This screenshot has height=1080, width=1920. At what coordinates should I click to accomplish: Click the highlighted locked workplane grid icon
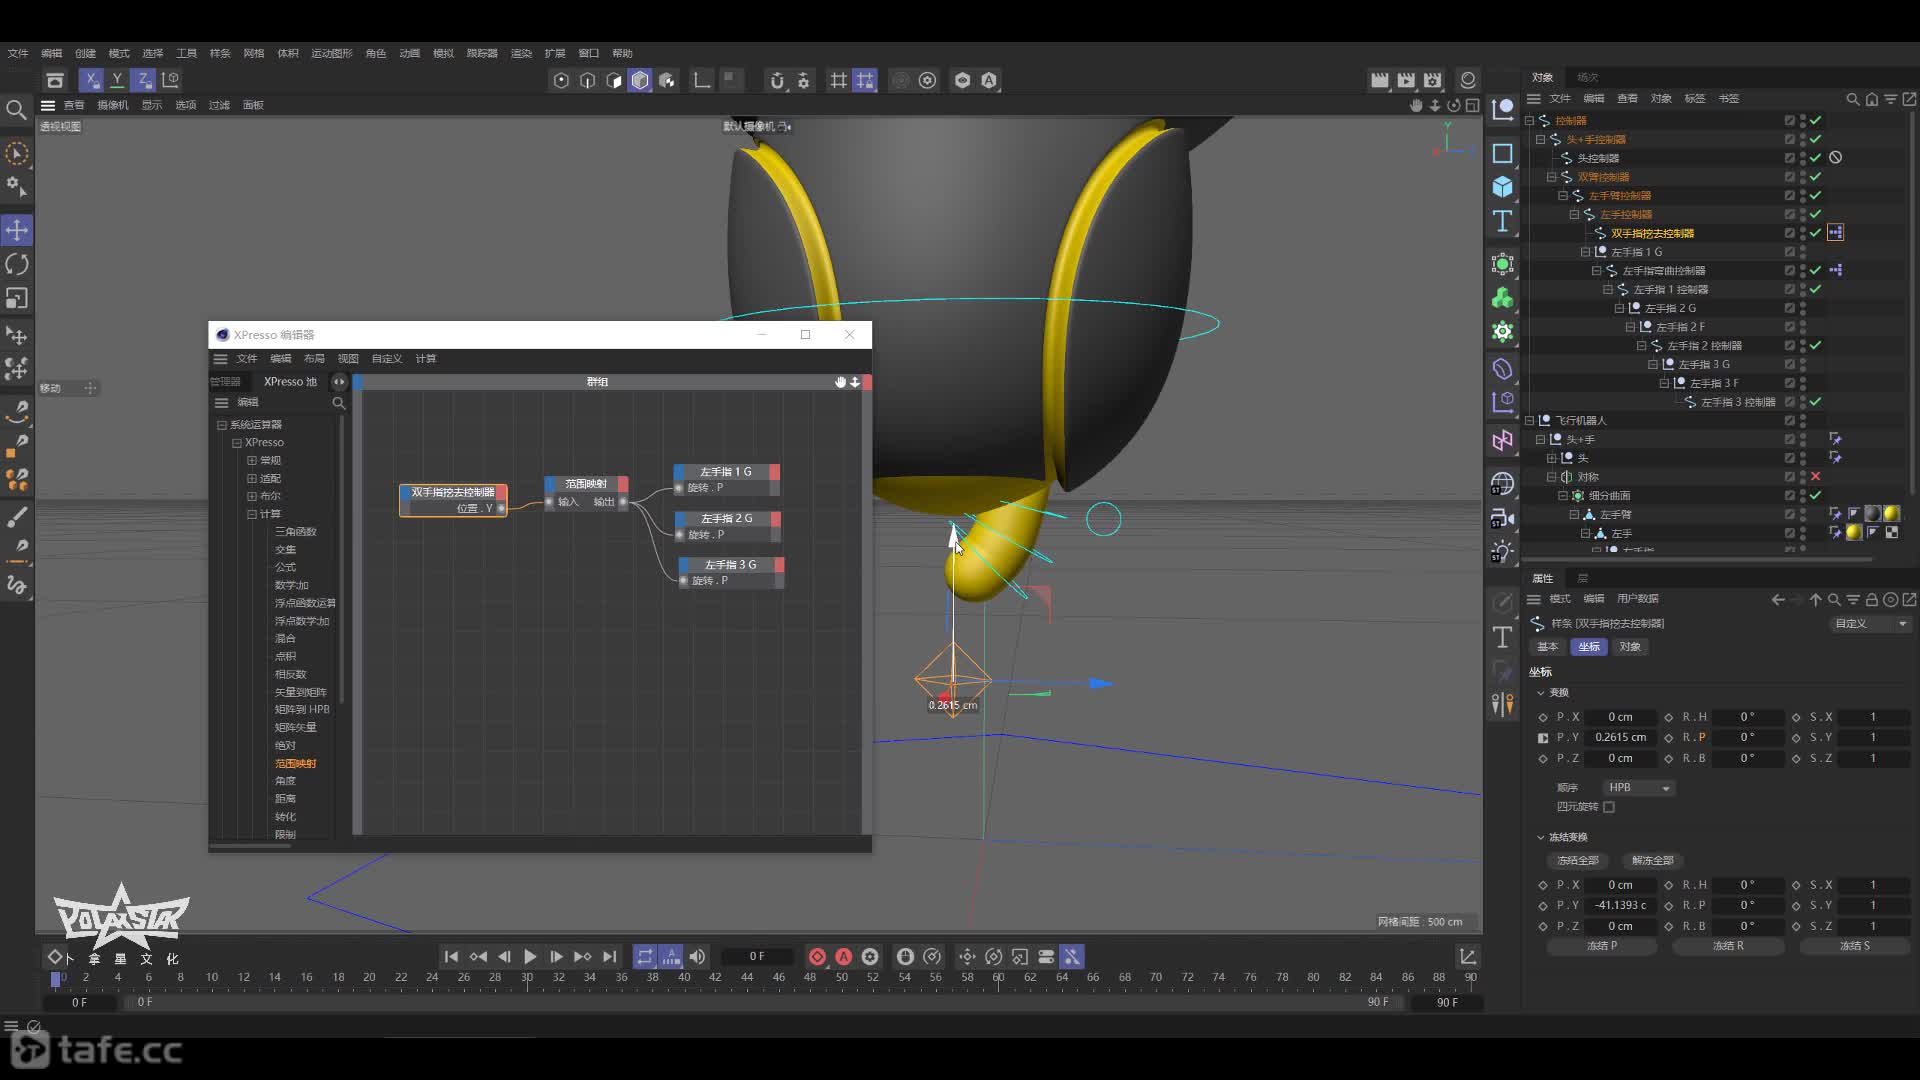pyautogui.click(x=865, y=81)
